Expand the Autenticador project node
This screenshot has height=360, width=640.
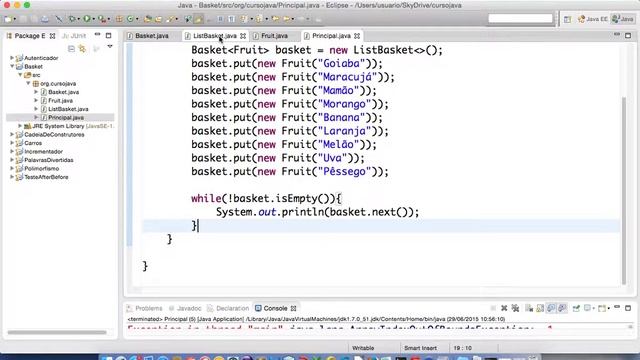(x=12, y=58)
